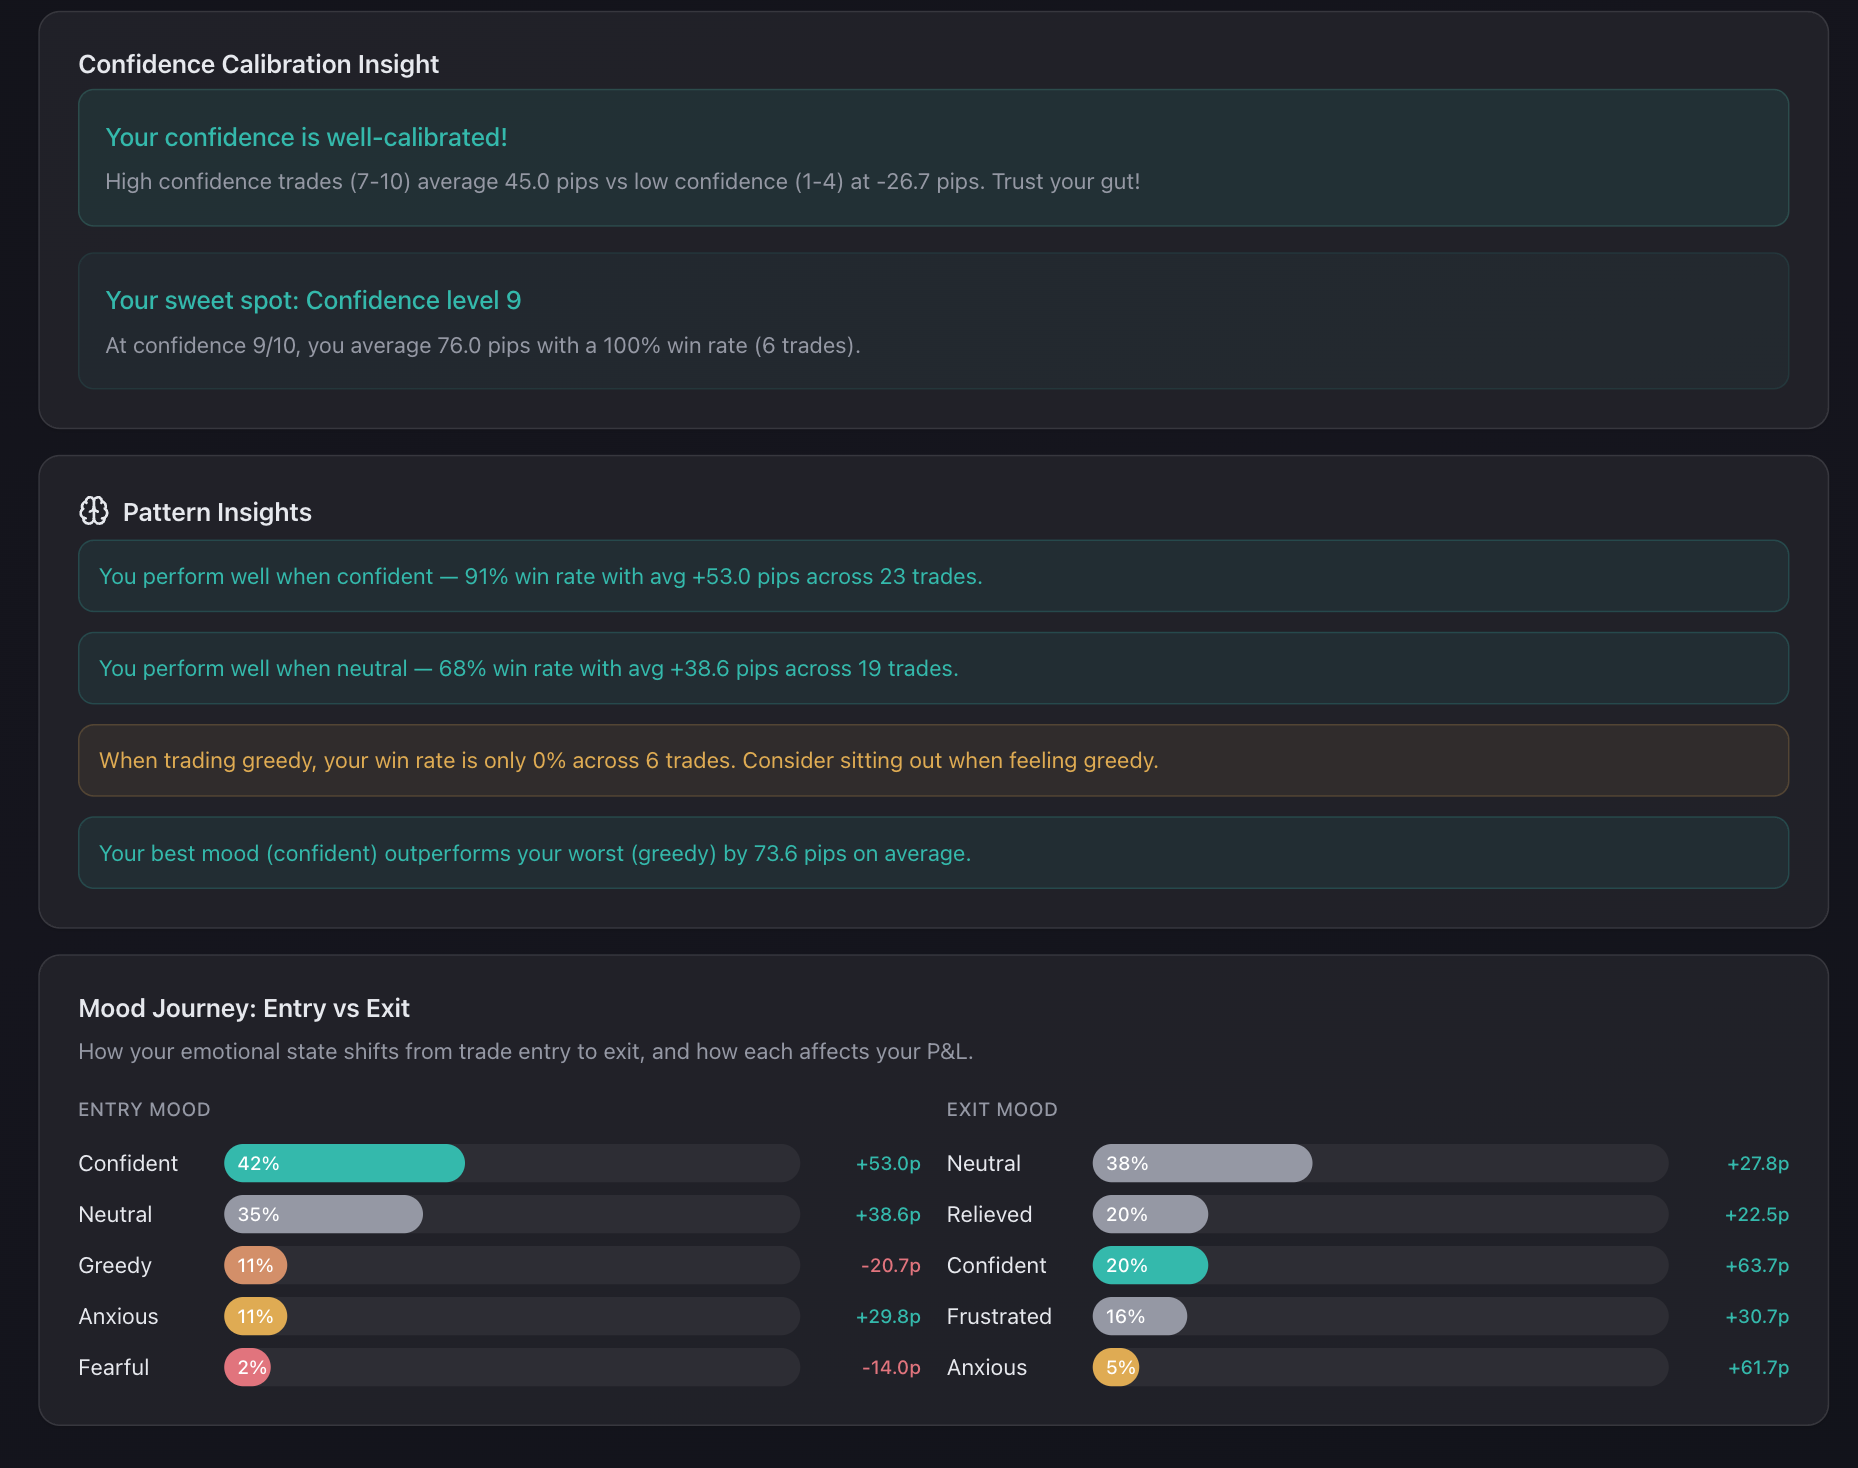Open the well-calibrated confidence insight card

pyautogui.click(x=933, y=159)
